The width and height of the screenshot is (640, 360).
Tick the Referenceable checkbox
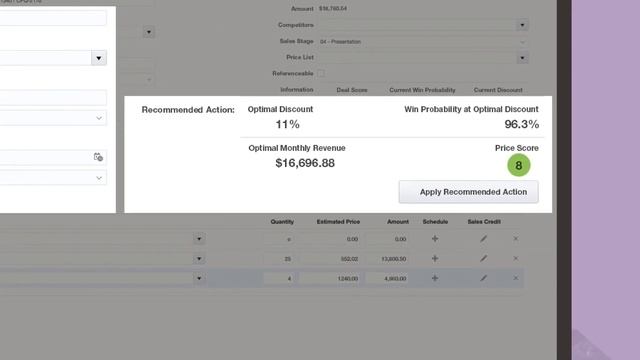pyautogui.click(x=321, y=73)
